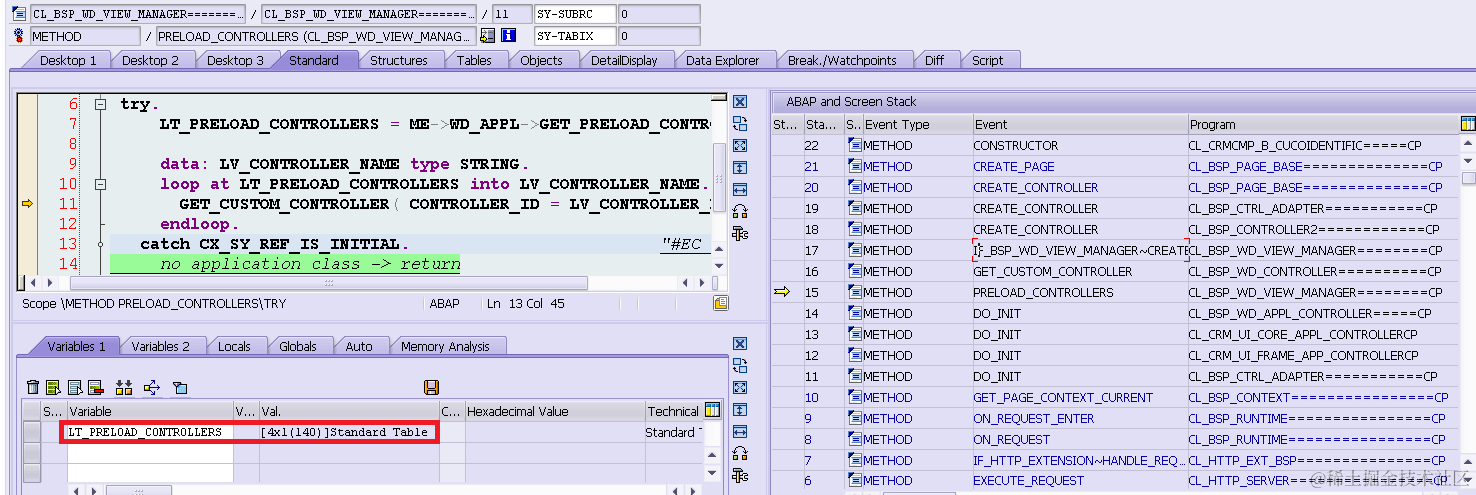
Task: Maximize variables tool horizontally
Action: (x=740, y=432)
